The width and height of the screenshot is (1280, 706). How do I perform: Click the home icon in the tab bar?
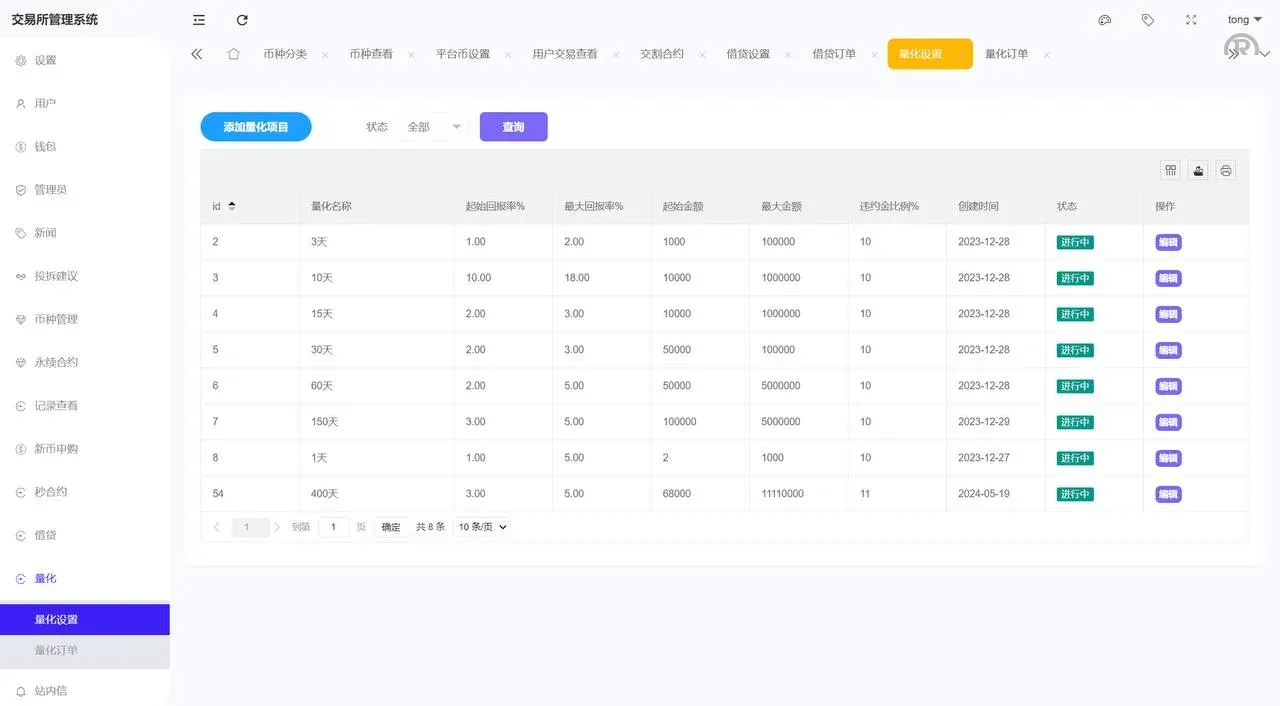(235, 54)
